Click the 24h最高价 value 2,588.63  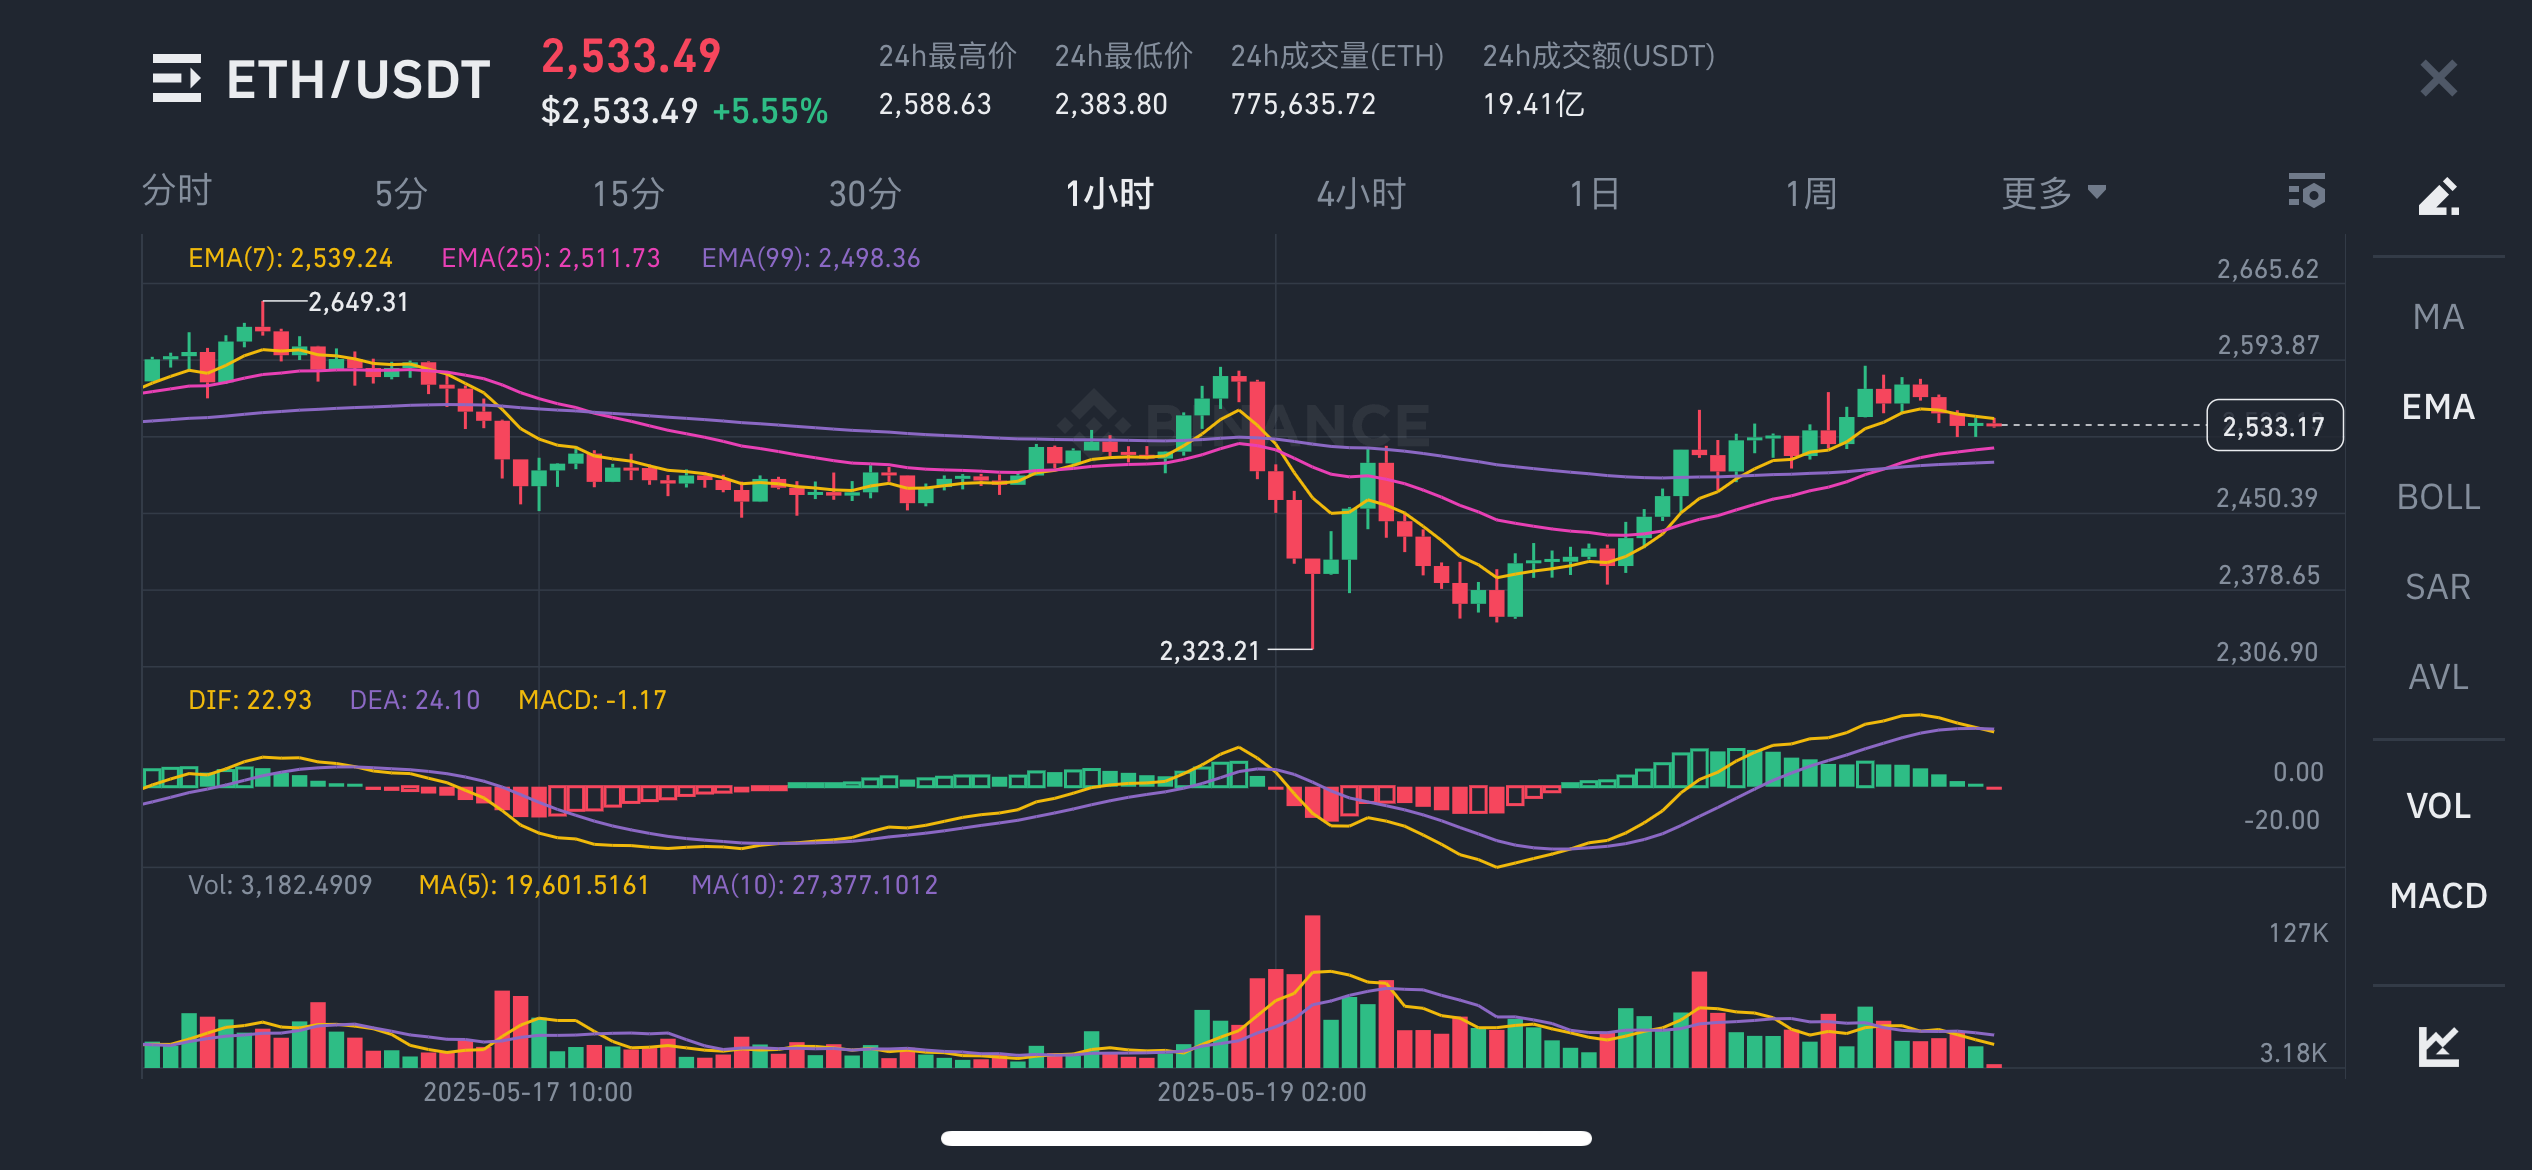point(935,104)
